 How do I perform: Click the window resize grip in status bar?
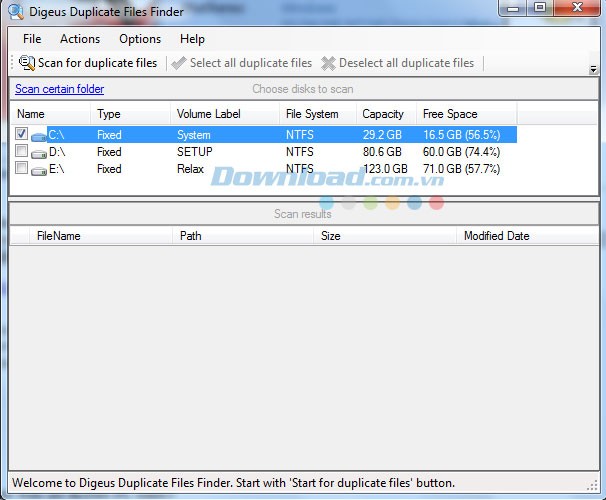click(592, 486)
